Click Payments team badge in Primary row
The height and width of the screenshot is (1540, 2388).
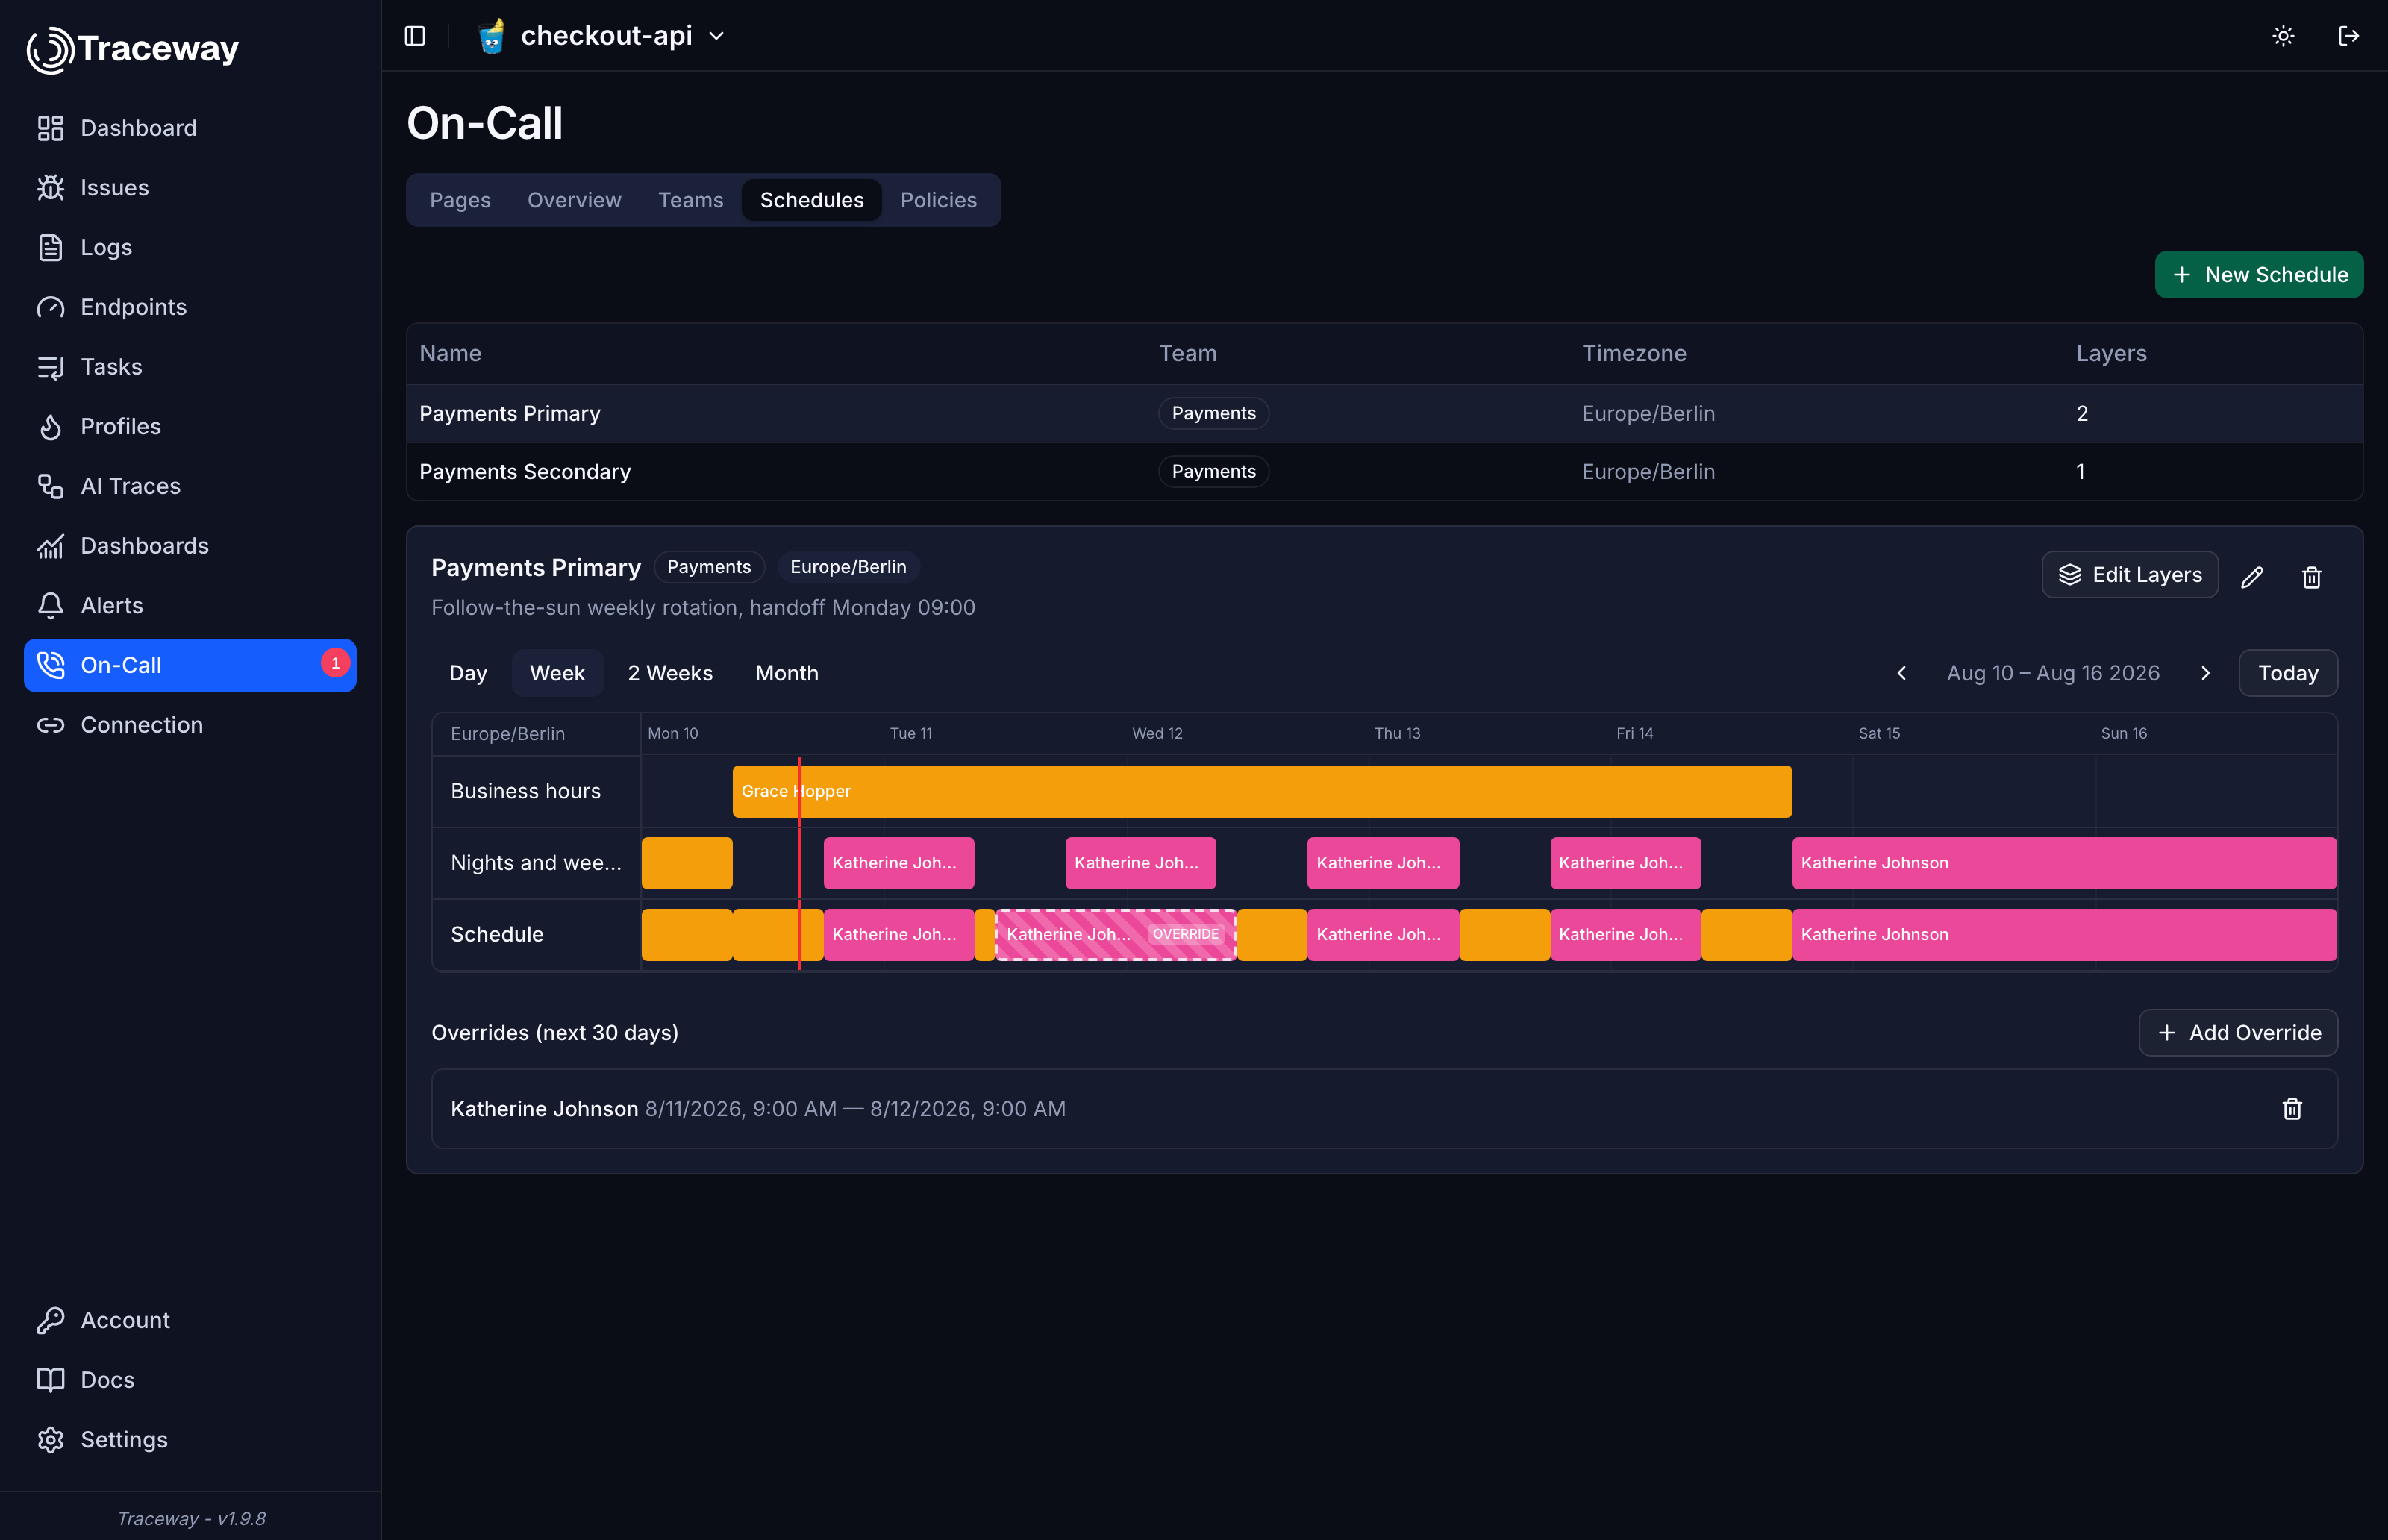pyautogui.click(x=1213, y=414)
